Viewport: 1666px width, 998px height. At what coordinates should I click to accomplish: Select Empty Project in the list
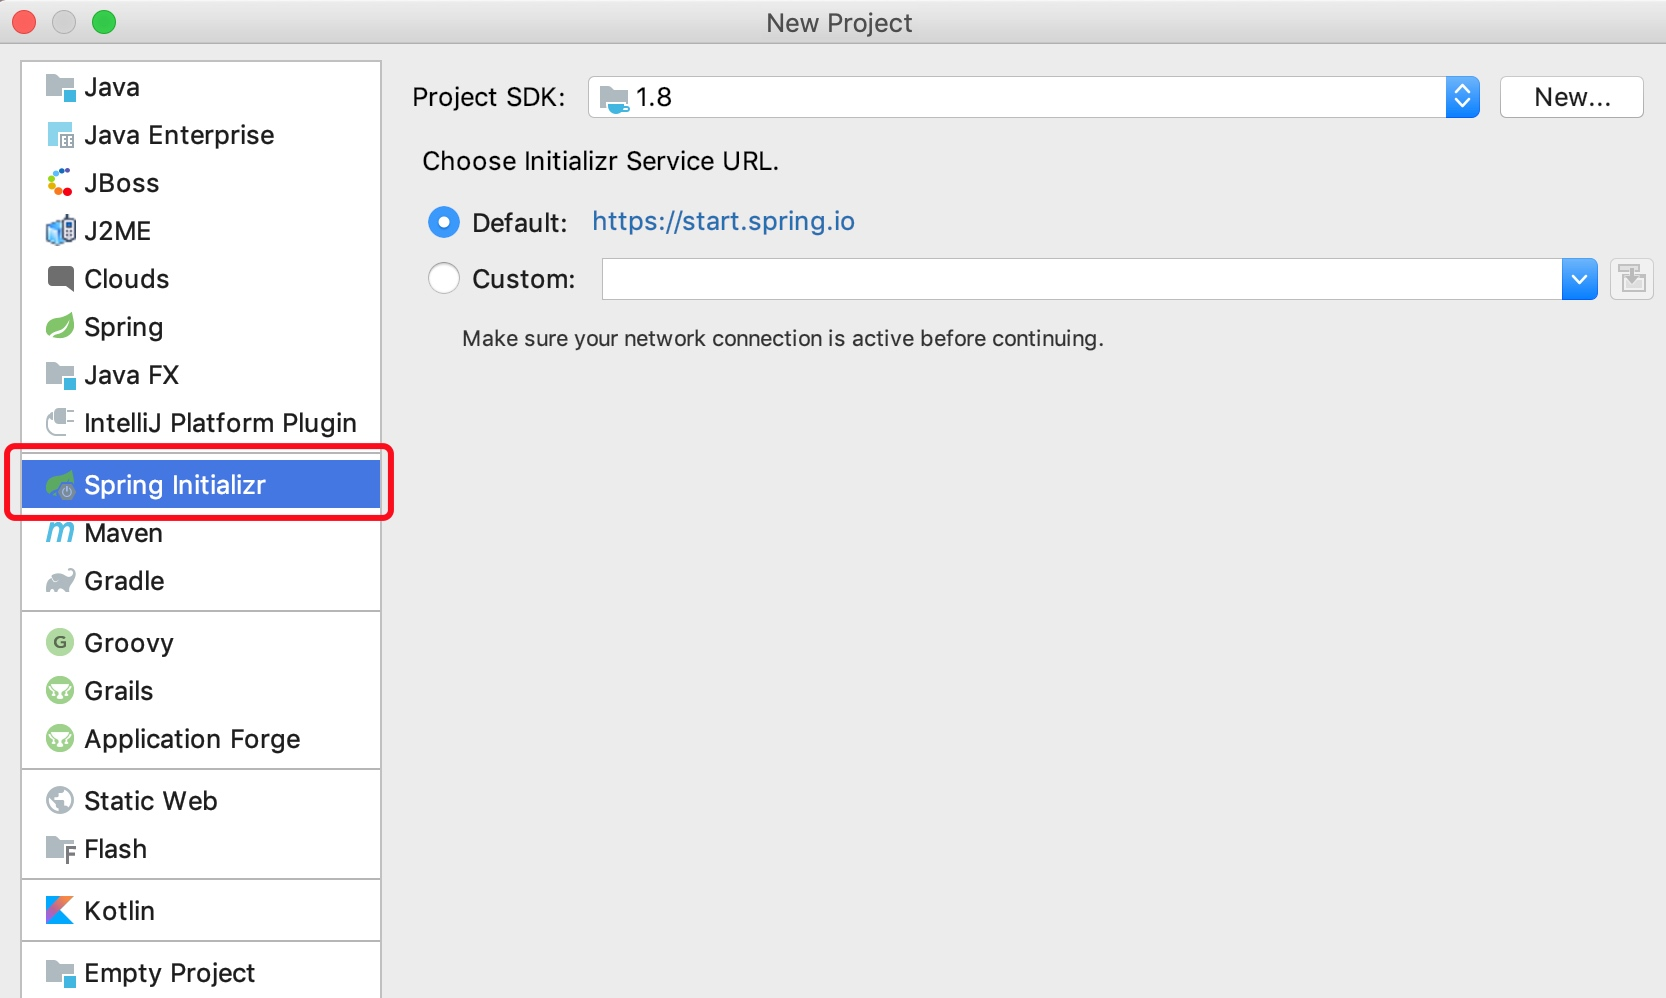coord(201,973)
